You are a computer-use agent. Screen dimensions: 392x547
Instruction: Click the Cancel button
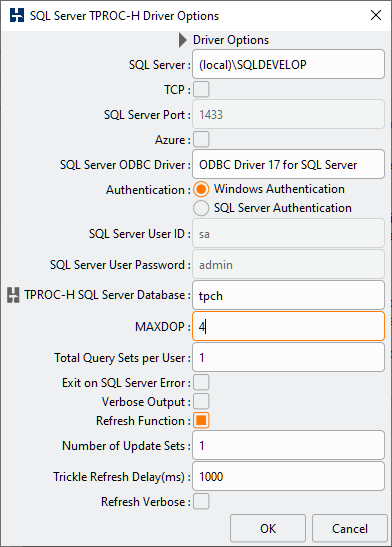click(x=350, y=528)
